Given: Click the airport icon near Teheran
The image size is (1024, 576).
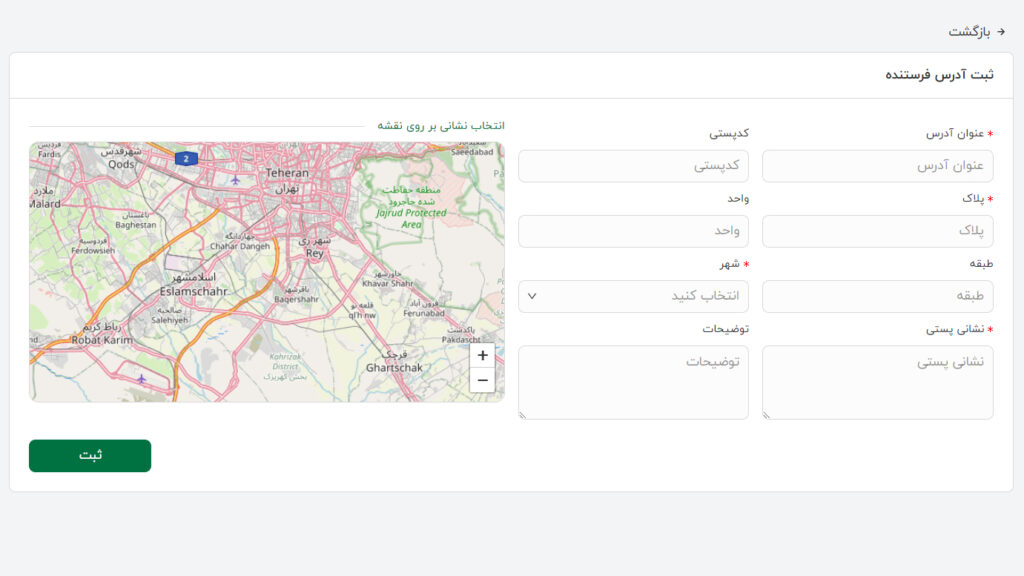Looking at the screenshot, I should tap(235, 180).
